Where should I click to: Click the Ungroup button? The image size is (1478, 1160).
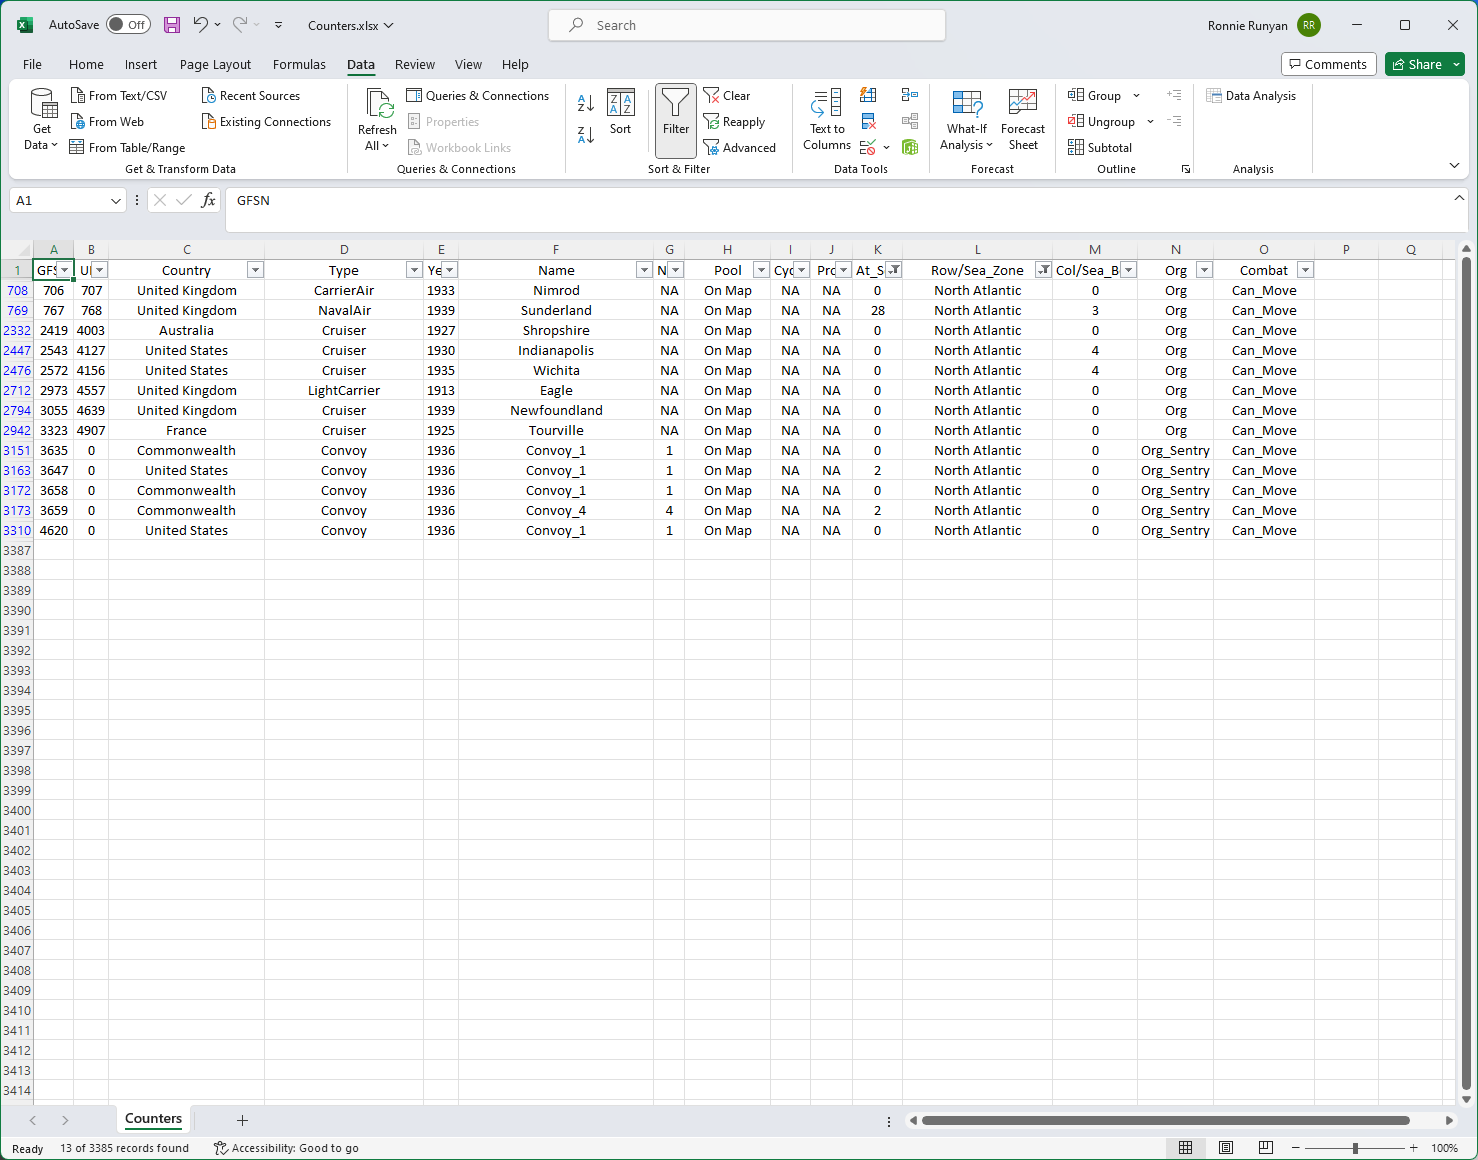click(x=1102, y=122)
